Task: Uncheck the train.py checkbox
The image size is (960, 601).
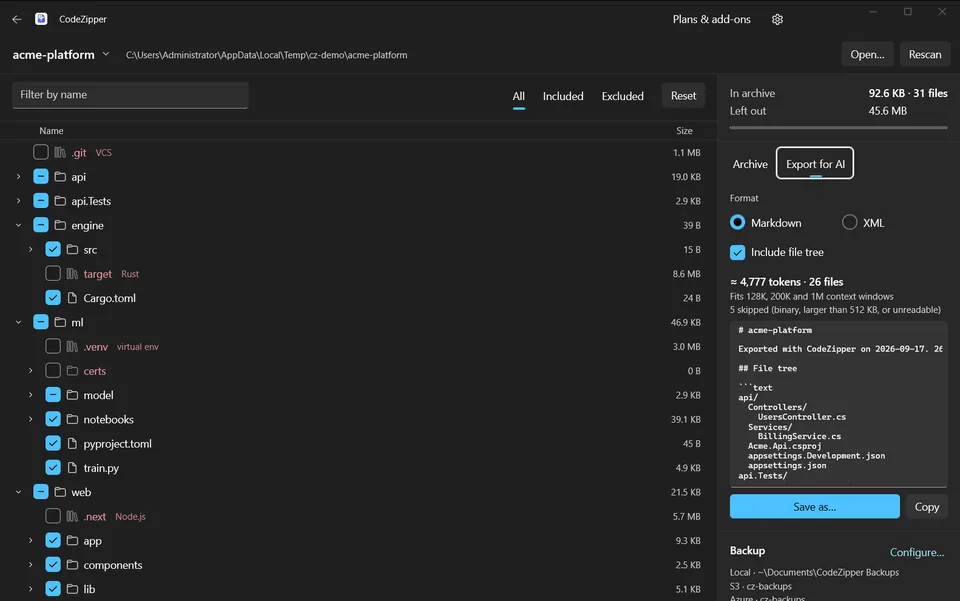Action: [x=53, y=468]
